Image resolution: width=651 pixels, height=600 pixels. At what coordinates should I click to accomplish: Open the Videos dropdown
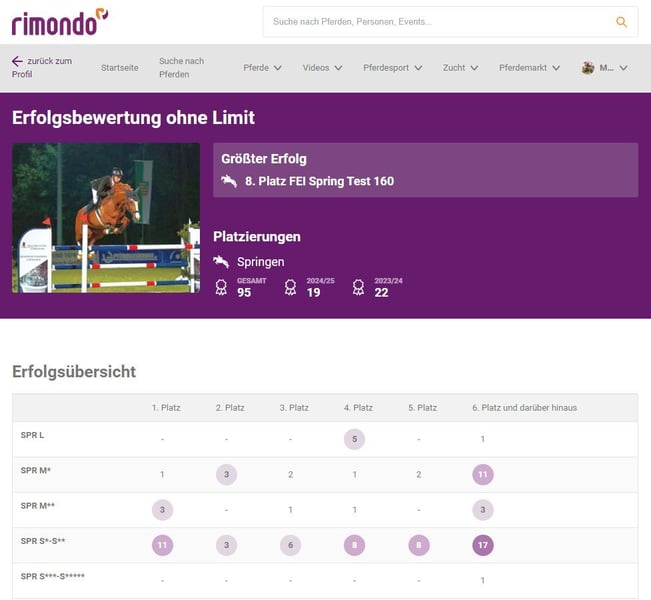click(322, 68)
